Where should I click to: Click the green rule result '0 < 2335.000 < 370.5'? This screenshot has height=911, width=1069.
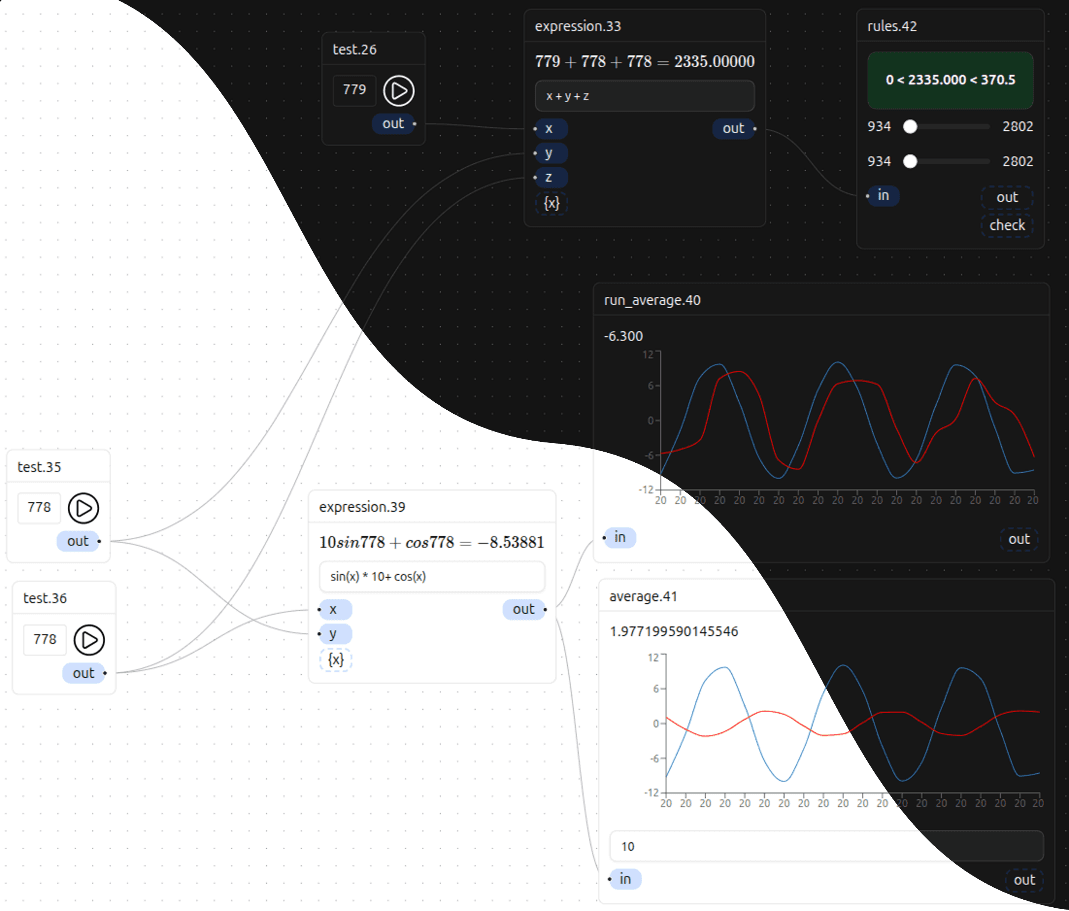coord(950,79)
